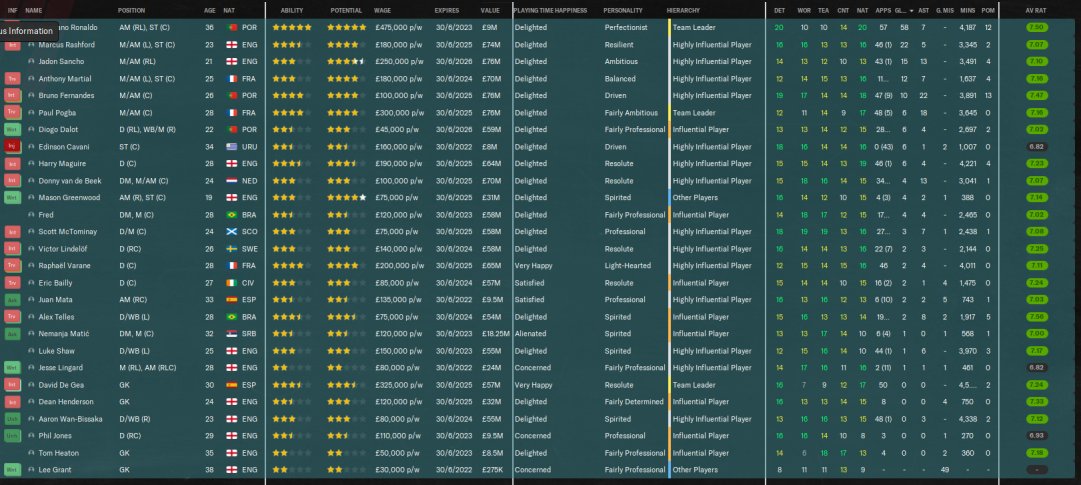Click the Ivory Coast flag for Eric Bailly

click(232, 283)
